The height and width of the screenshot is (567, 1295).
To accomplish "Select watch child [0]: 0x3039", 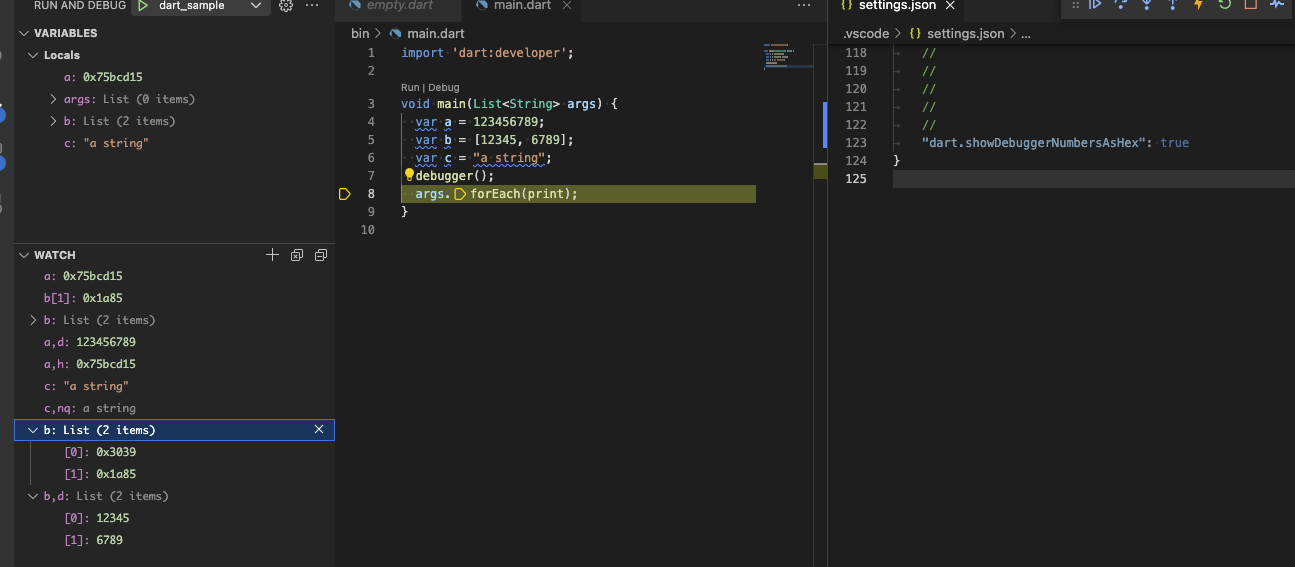I will click(174, 452).
